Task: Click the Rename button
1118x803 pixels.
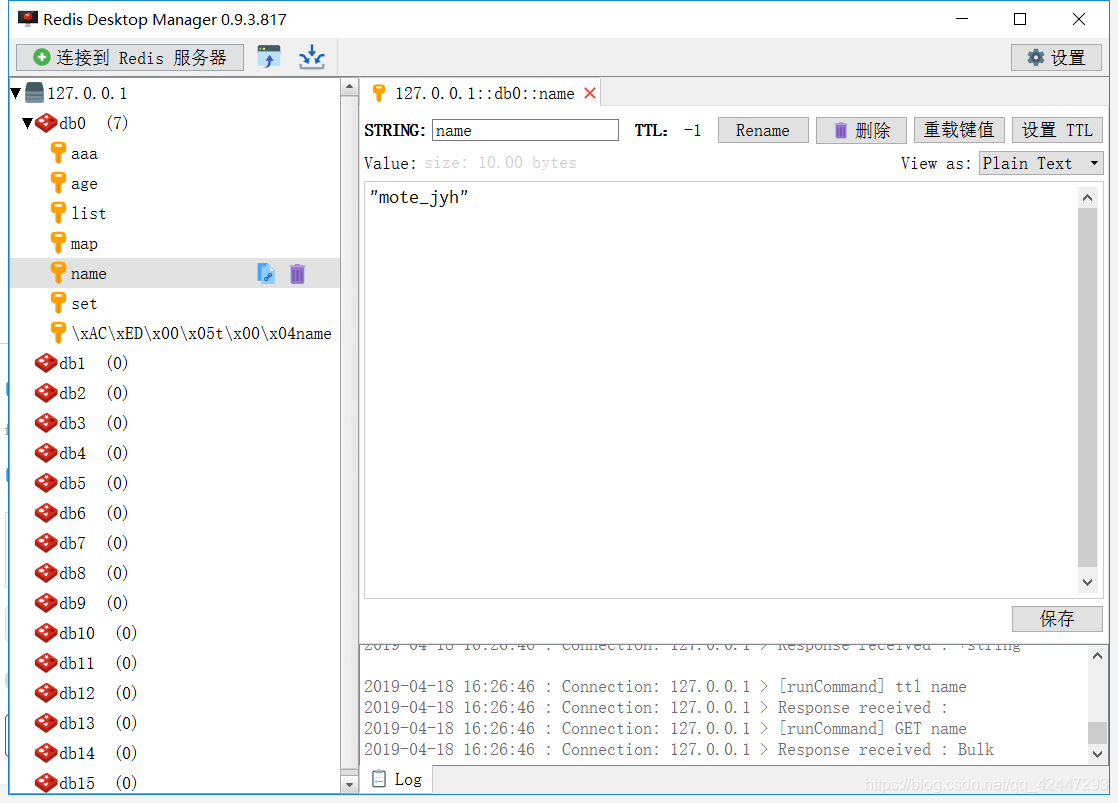Action: [x=763, y=131]
